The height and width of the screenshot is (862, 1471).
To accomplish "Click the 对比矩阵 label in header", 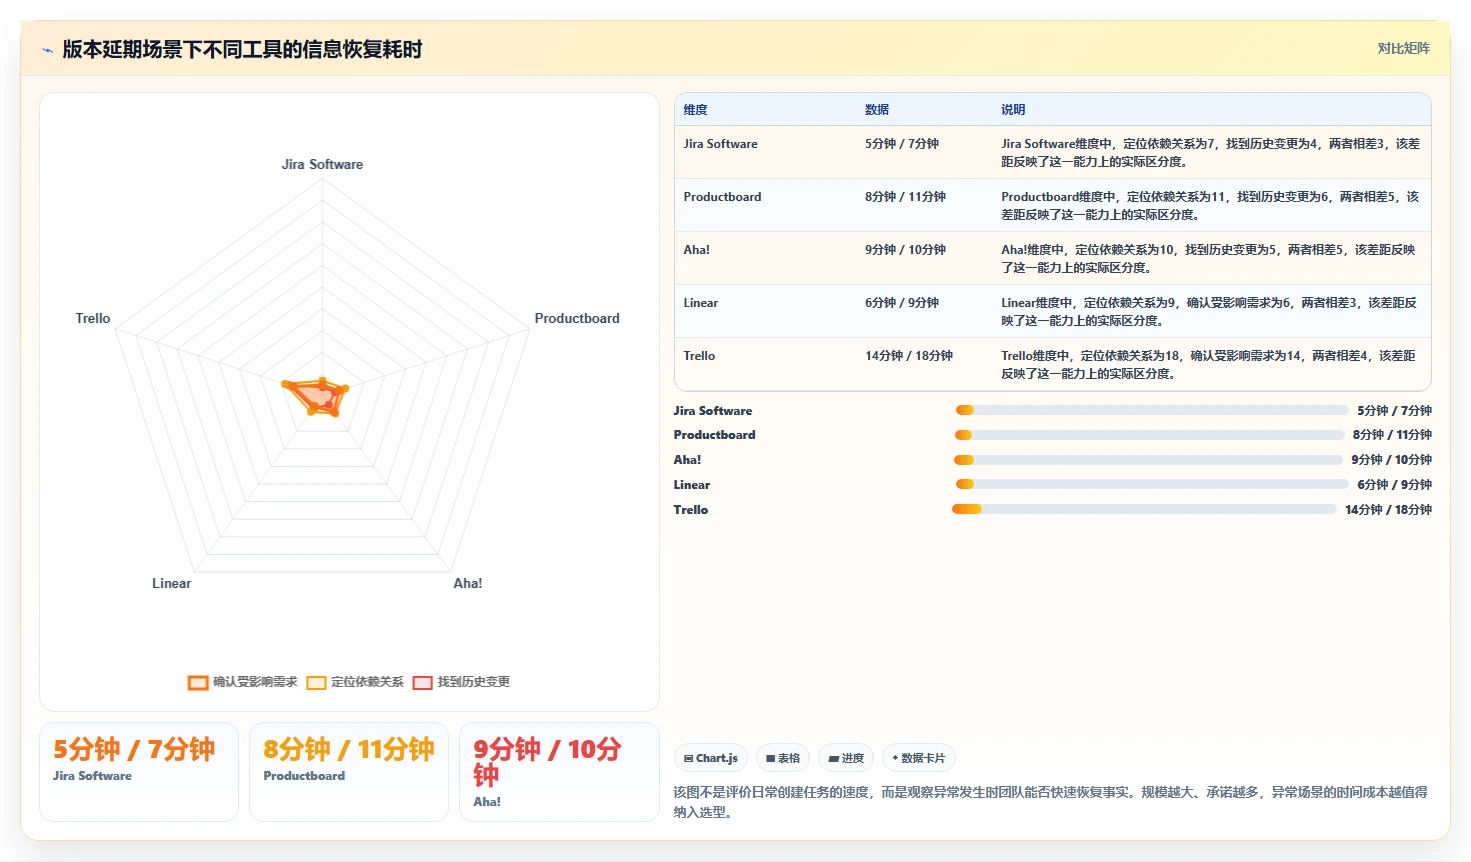I will (1403, 48).
